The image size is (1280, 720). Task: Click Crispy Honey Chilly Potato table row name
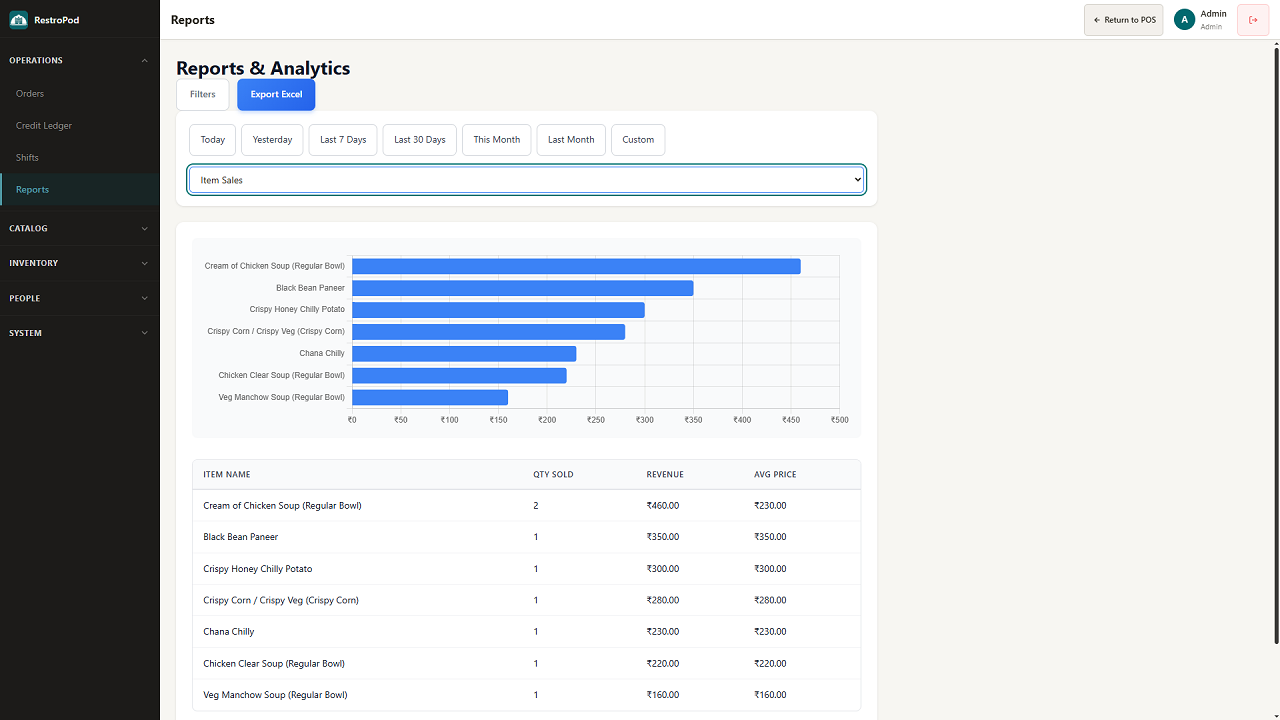[258, 569]
